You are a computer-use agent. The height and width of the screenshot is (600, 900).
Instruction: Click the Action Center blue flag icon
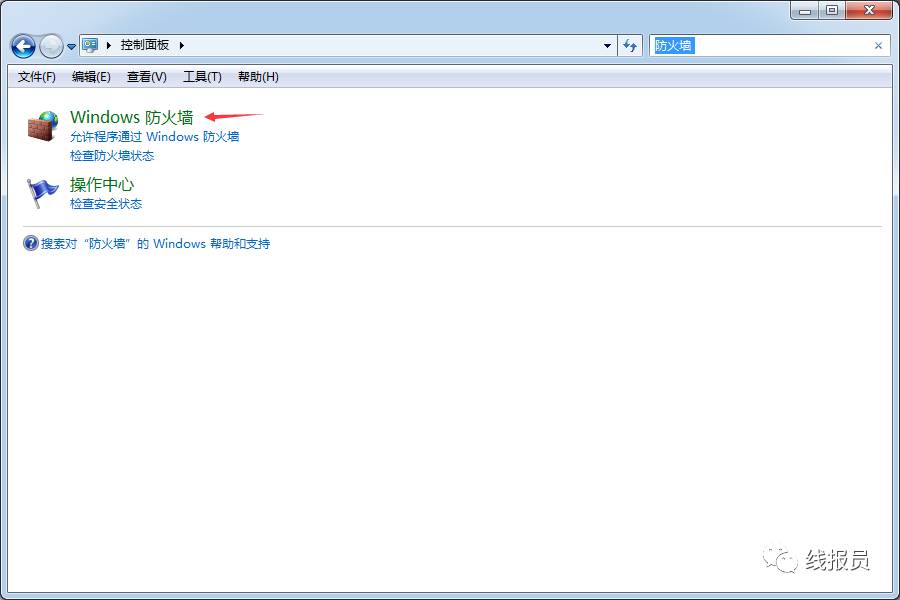point(42,193)
